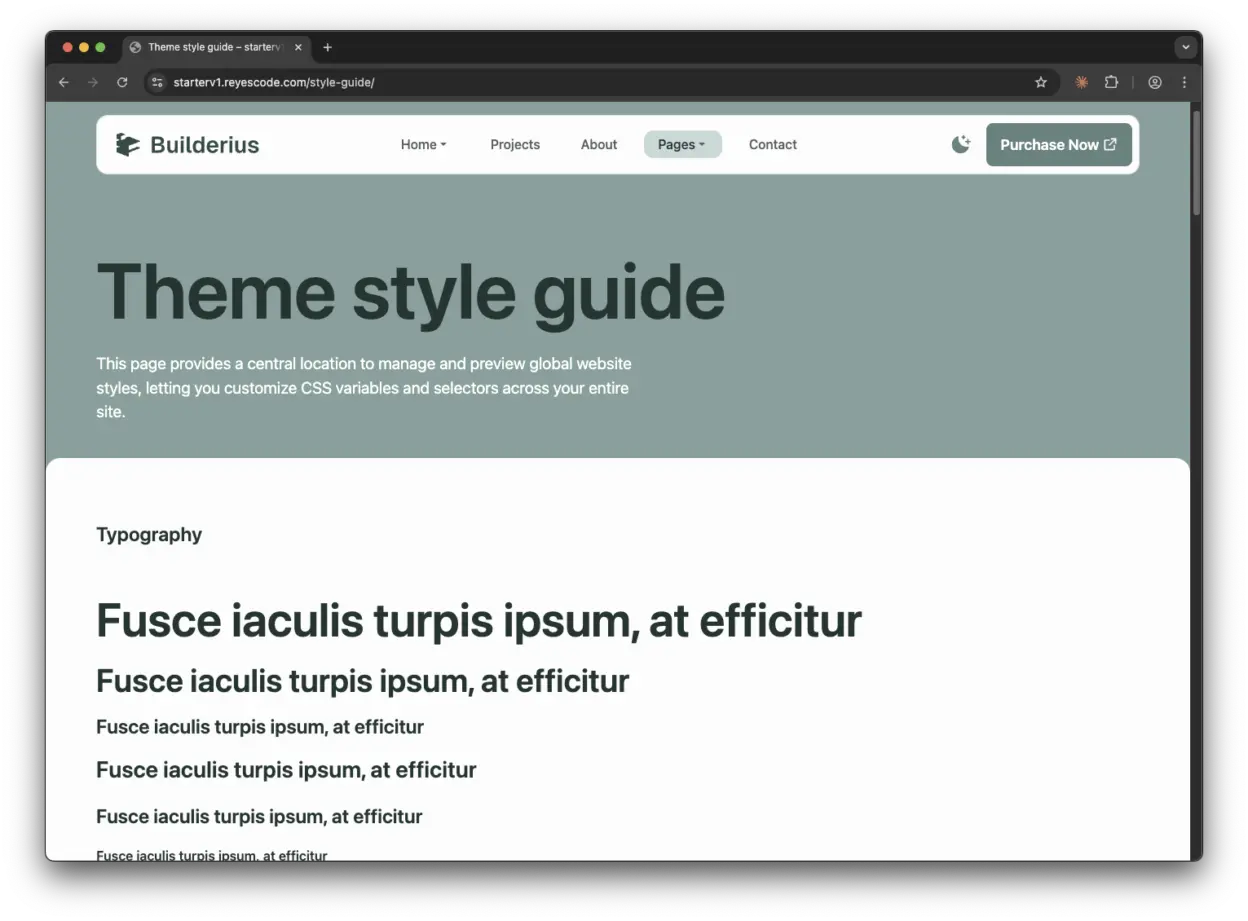Navigate to the Contact page
The width and height of the screenshot is (1248, 921).
[x=772, y=145]
